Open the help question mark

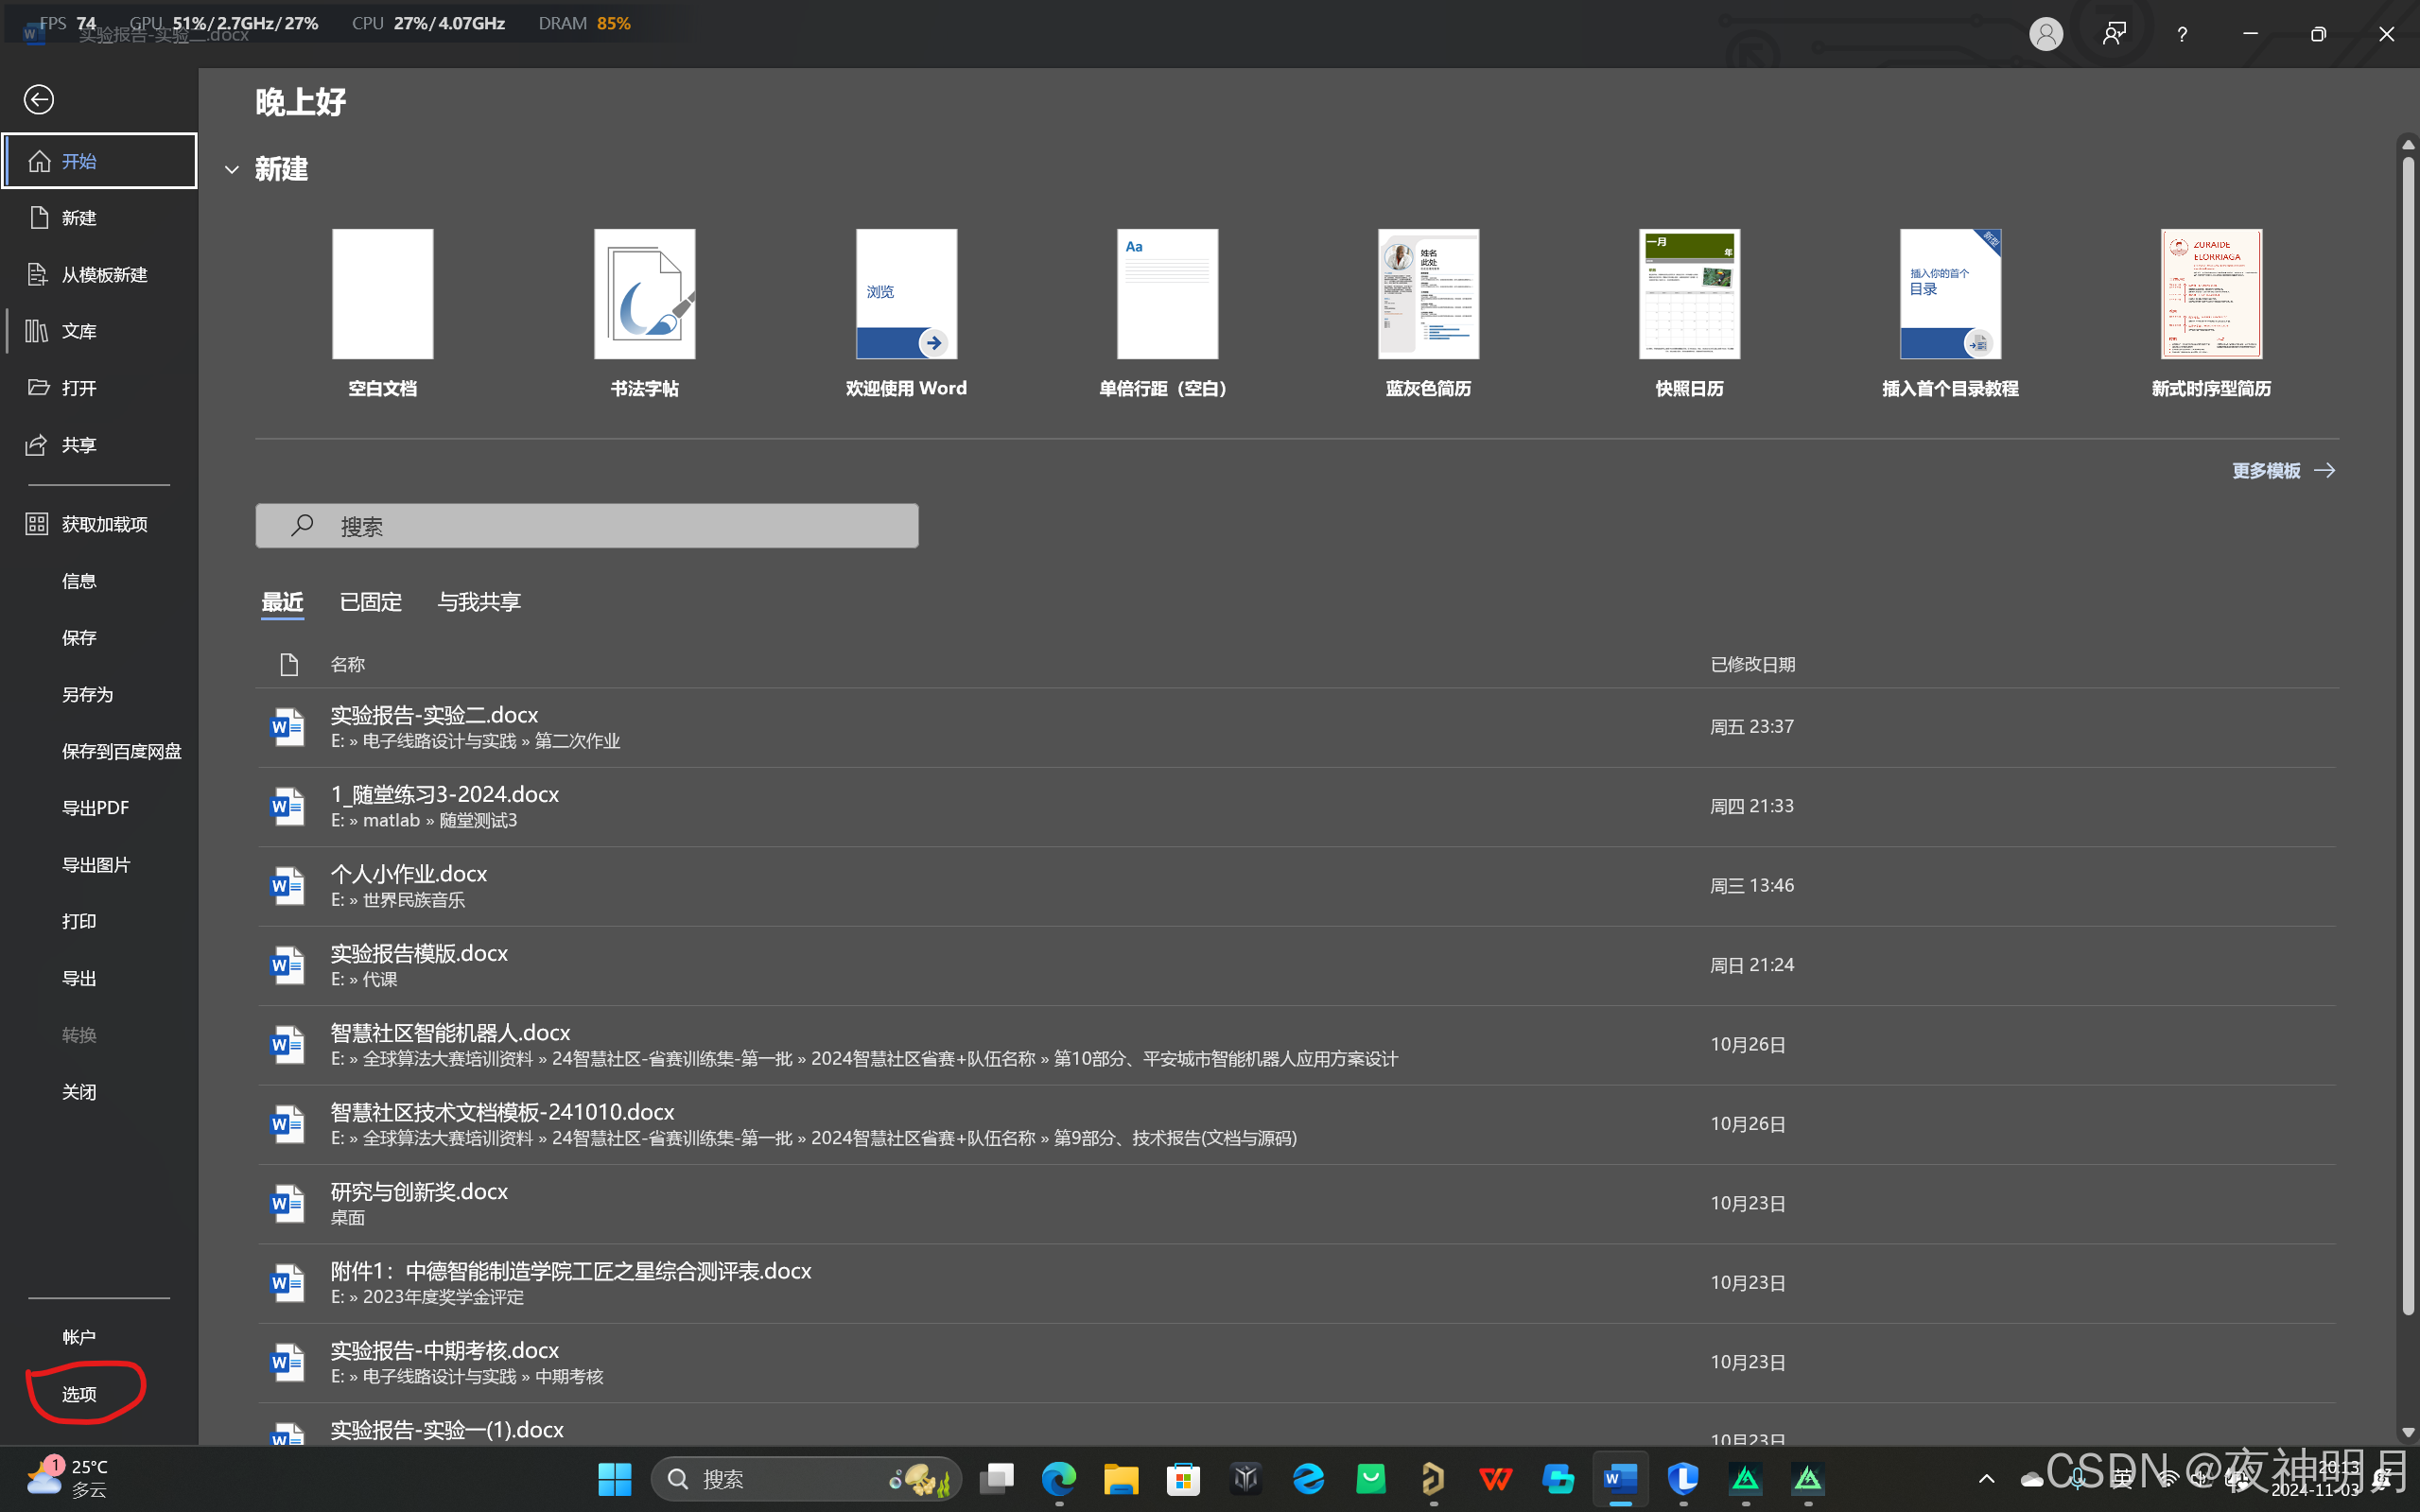[2181, 34]
